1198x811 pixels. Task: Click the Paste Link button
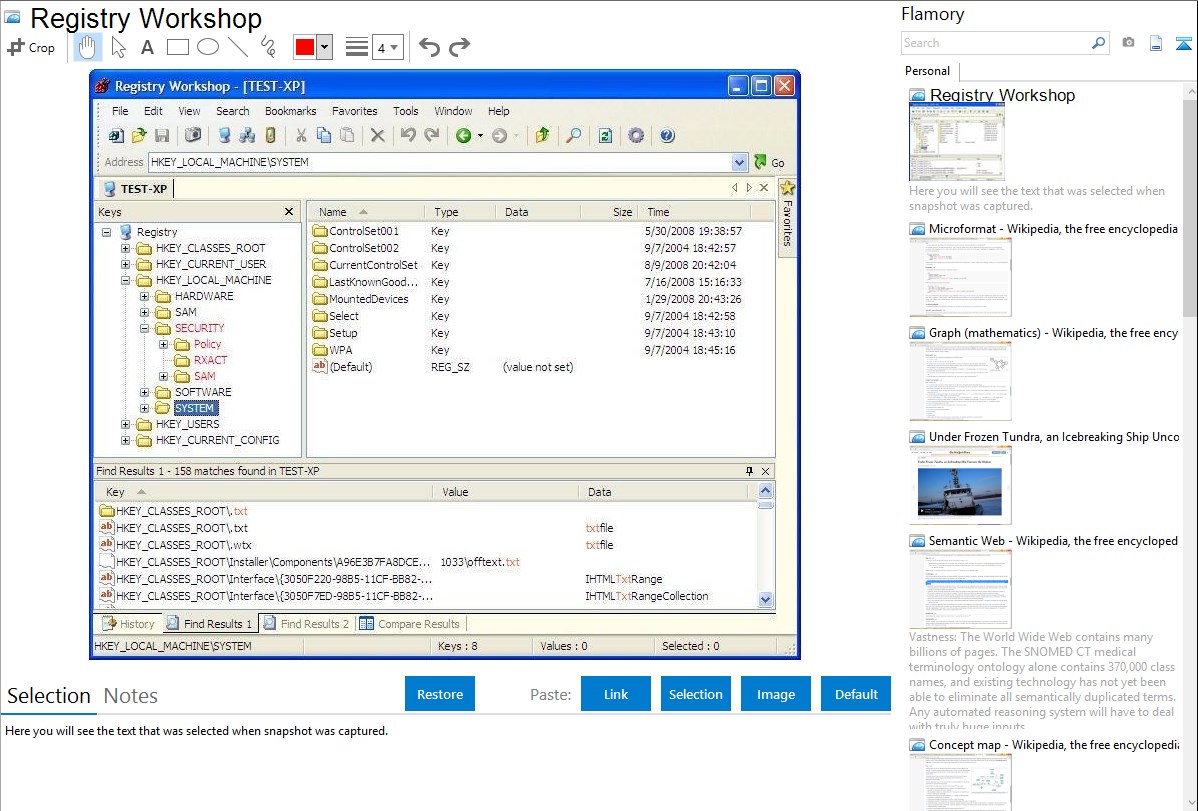(x=616, y=694)
